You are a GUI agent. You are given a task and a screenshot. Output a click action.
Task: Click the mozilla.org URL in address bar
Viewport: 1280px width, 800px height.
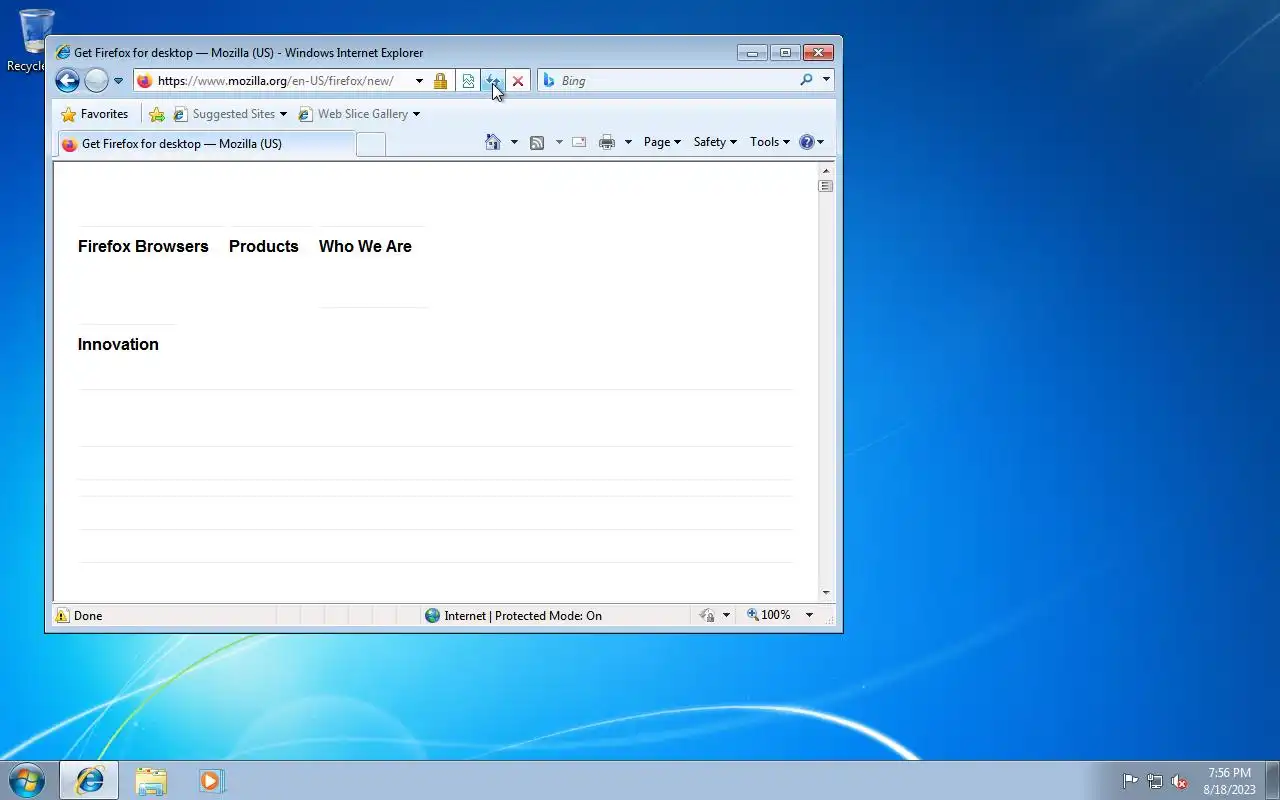click(275, 81)
